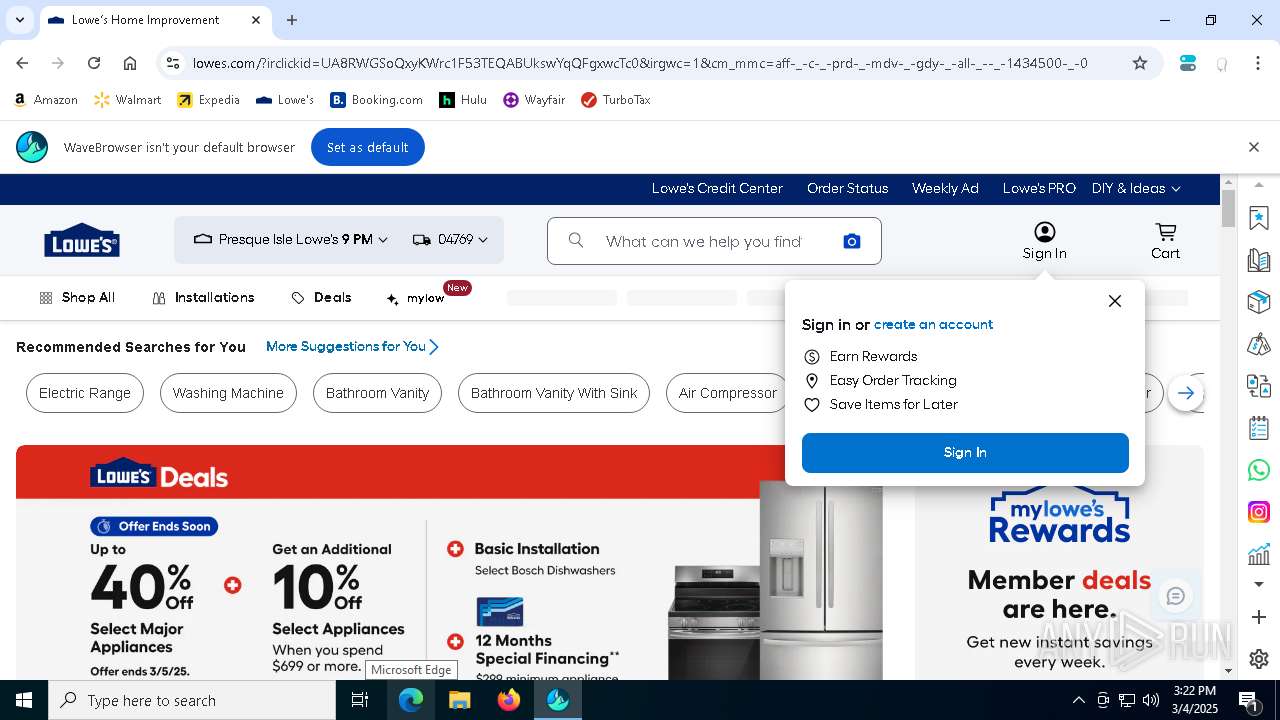Open Instagram sidebar icon

[x=1259, y=512]
